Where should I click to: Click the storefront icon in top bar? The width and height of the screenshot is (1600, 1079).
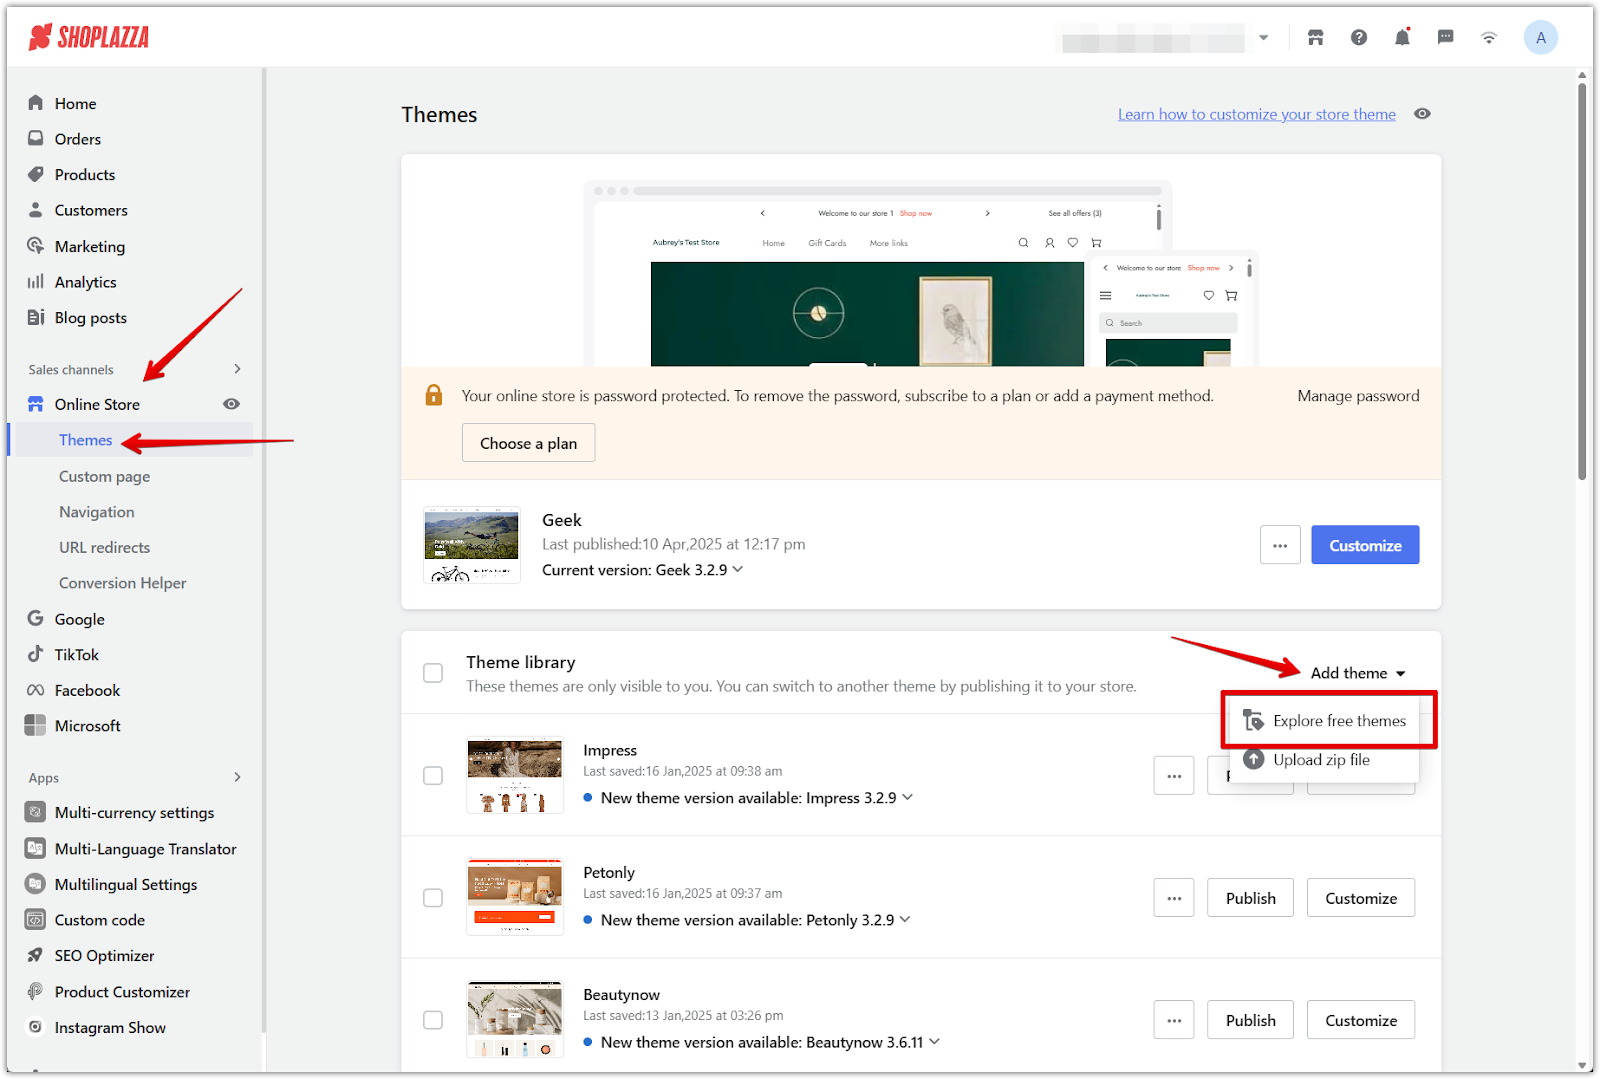[x=1315, y=38]
